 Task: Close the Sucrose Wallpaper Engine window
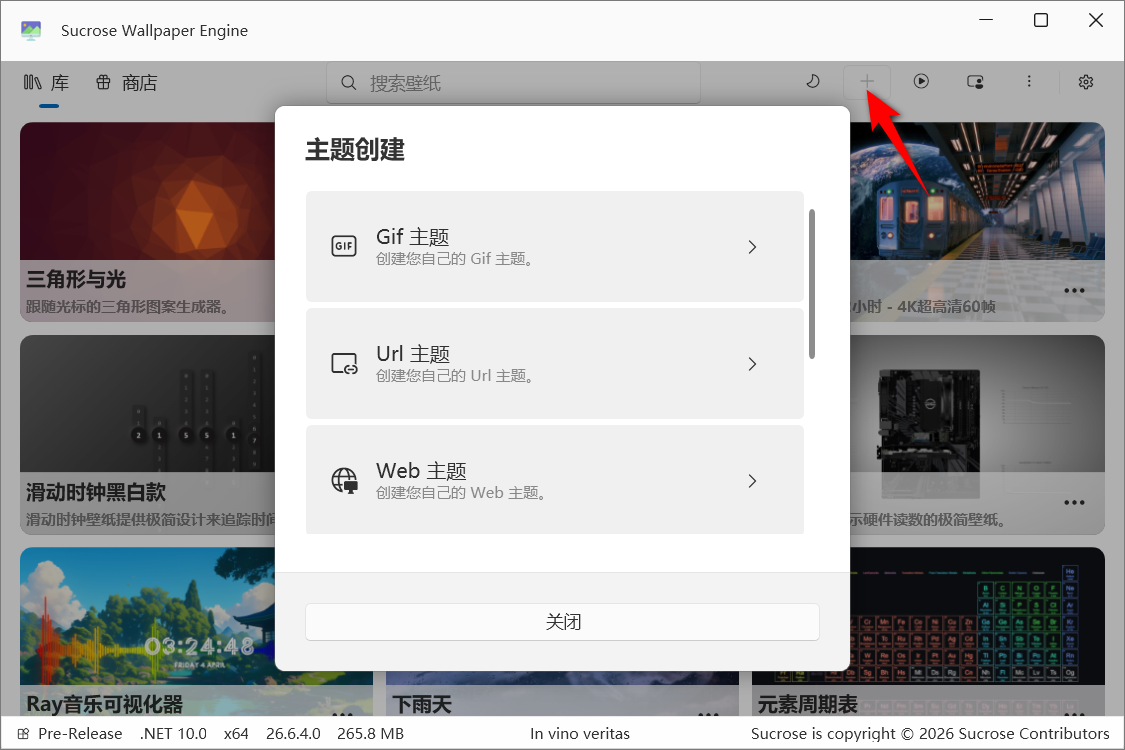pyautogui.click(x=1096, y=20)
